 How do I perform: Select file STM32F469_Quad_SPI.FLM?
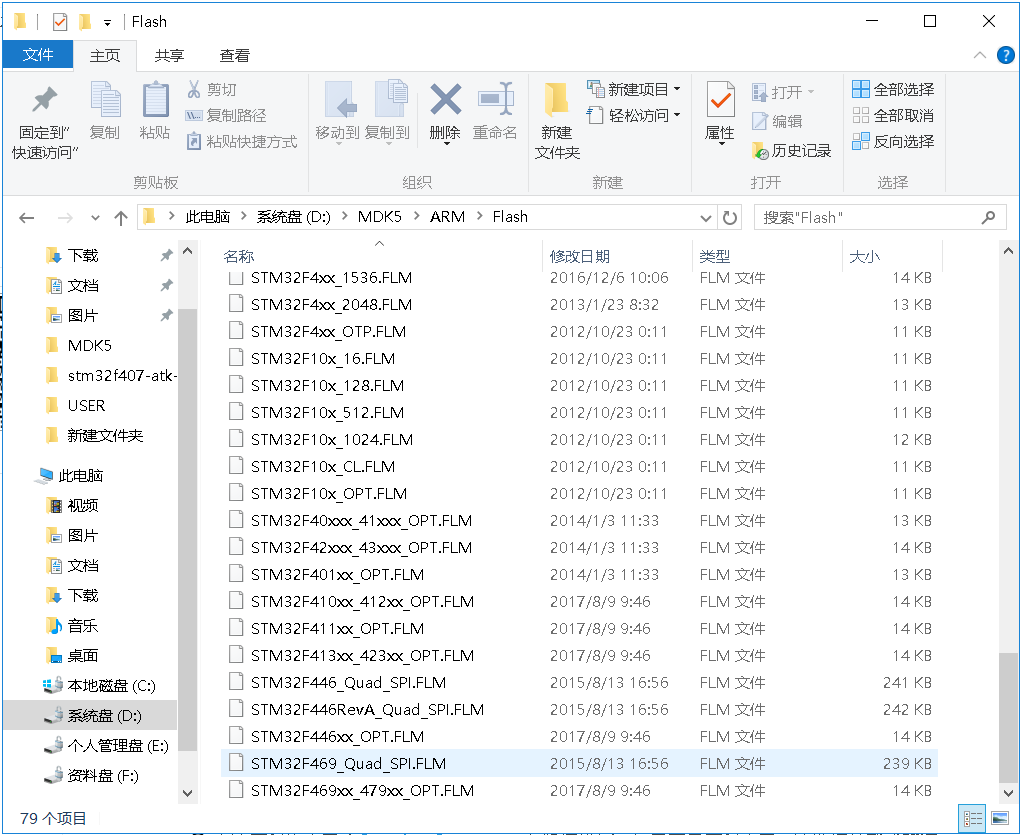pos(579,763)
